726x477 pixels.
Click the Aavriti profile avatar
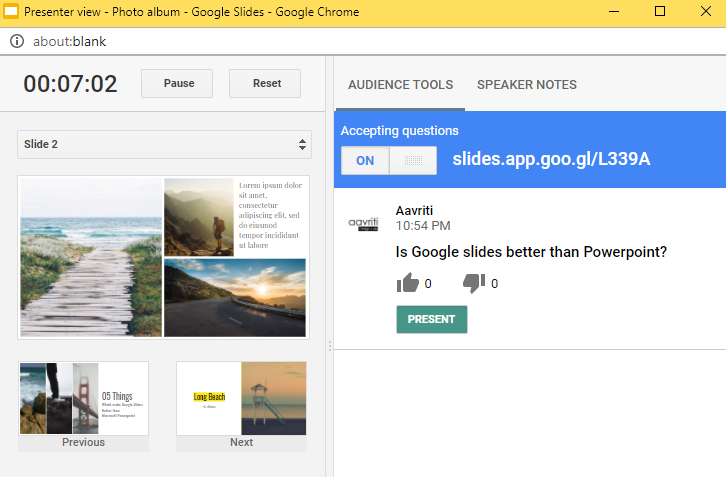coord(363,224)
